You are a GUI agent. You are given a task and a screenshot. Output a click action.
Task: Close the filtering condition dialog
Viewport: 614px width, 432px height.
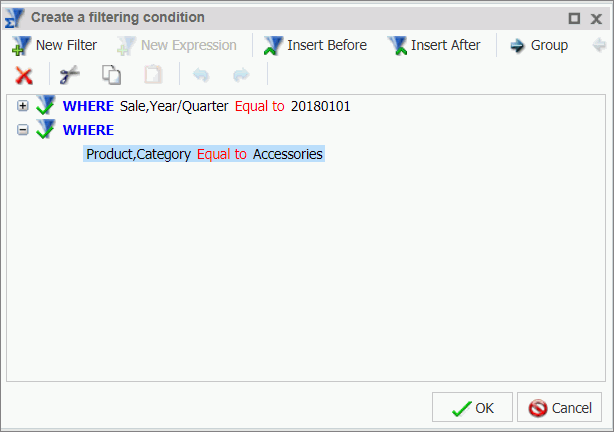pos(596,18)
